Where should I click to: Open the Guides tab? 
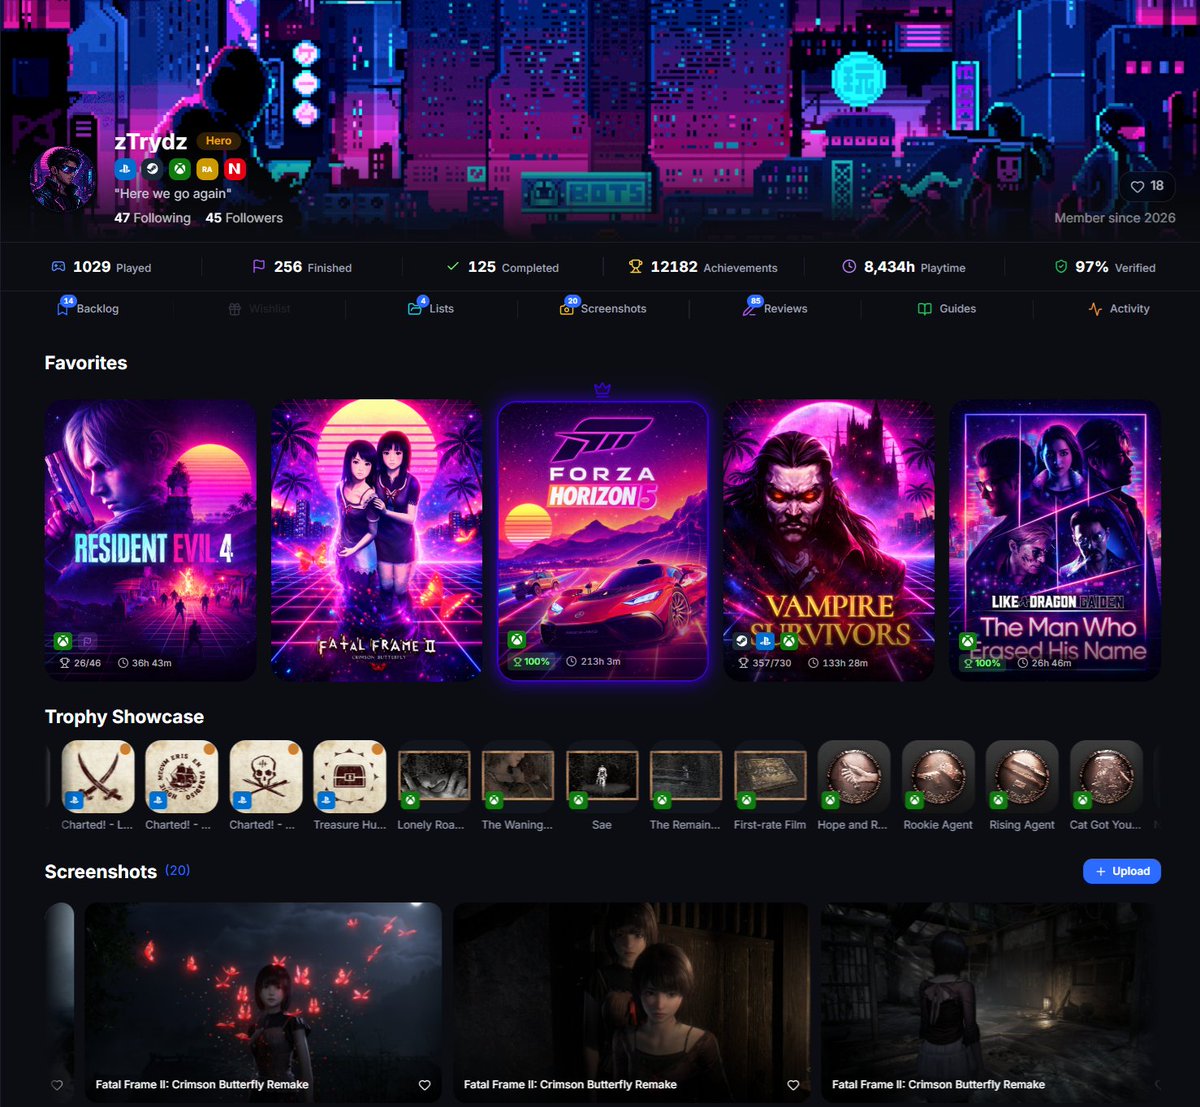pos(947,309)
